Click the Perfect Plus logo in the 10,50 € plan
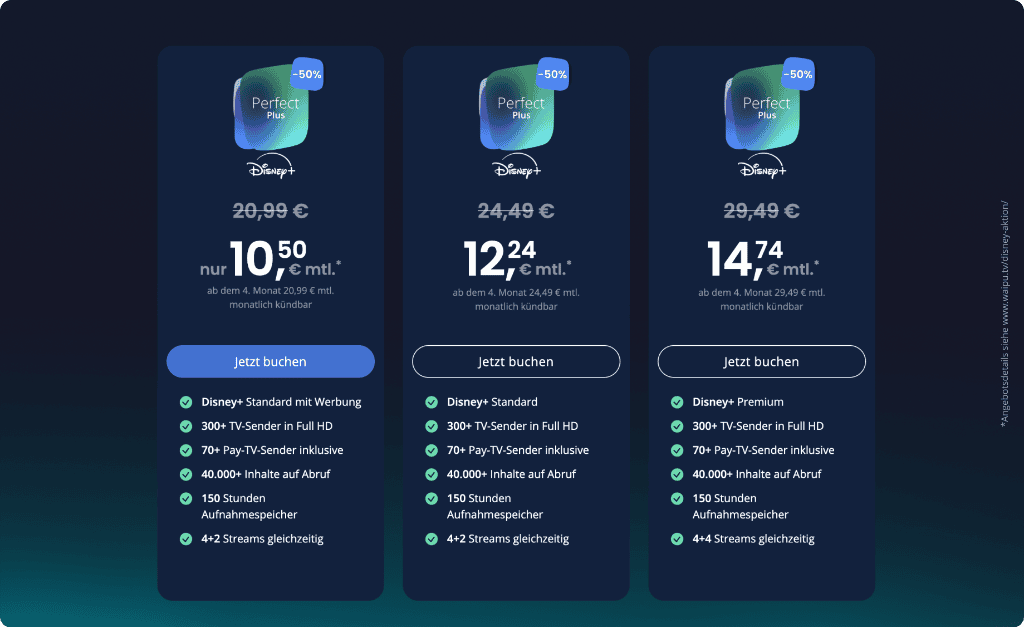 coord(272,108)
